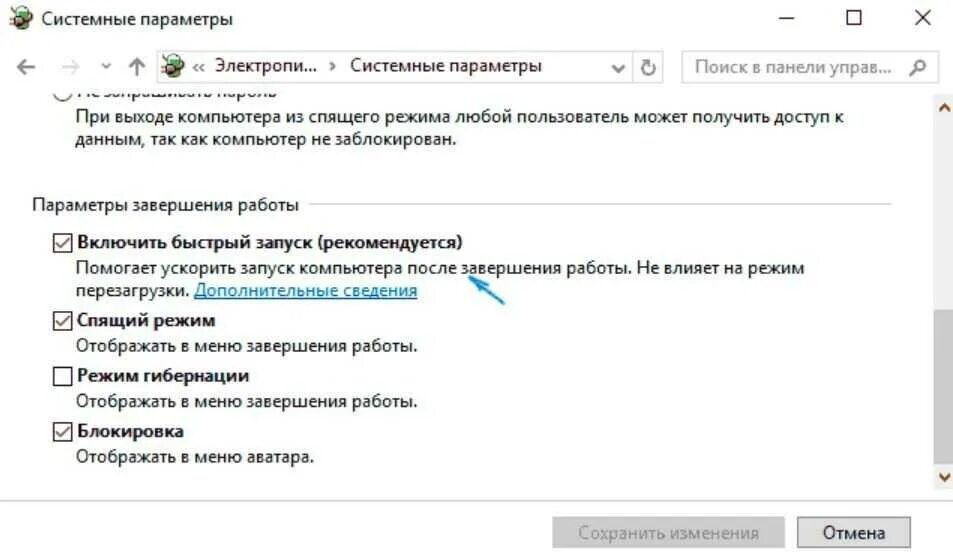Expand the address bar history dropdown
The image size is (953, 559).
[x=618, y=67]
